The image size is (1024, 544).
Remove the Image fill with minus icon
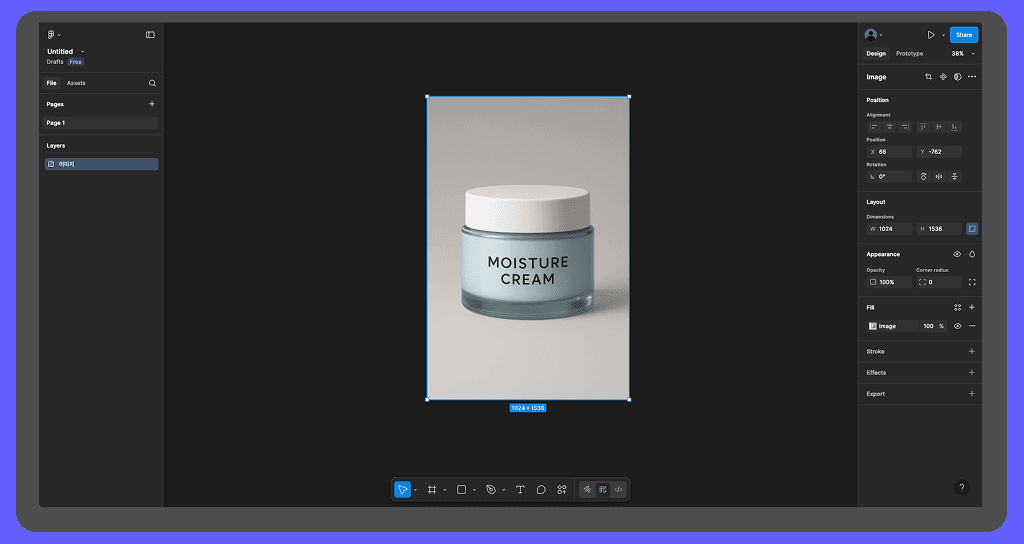click(x=972, y=326)
